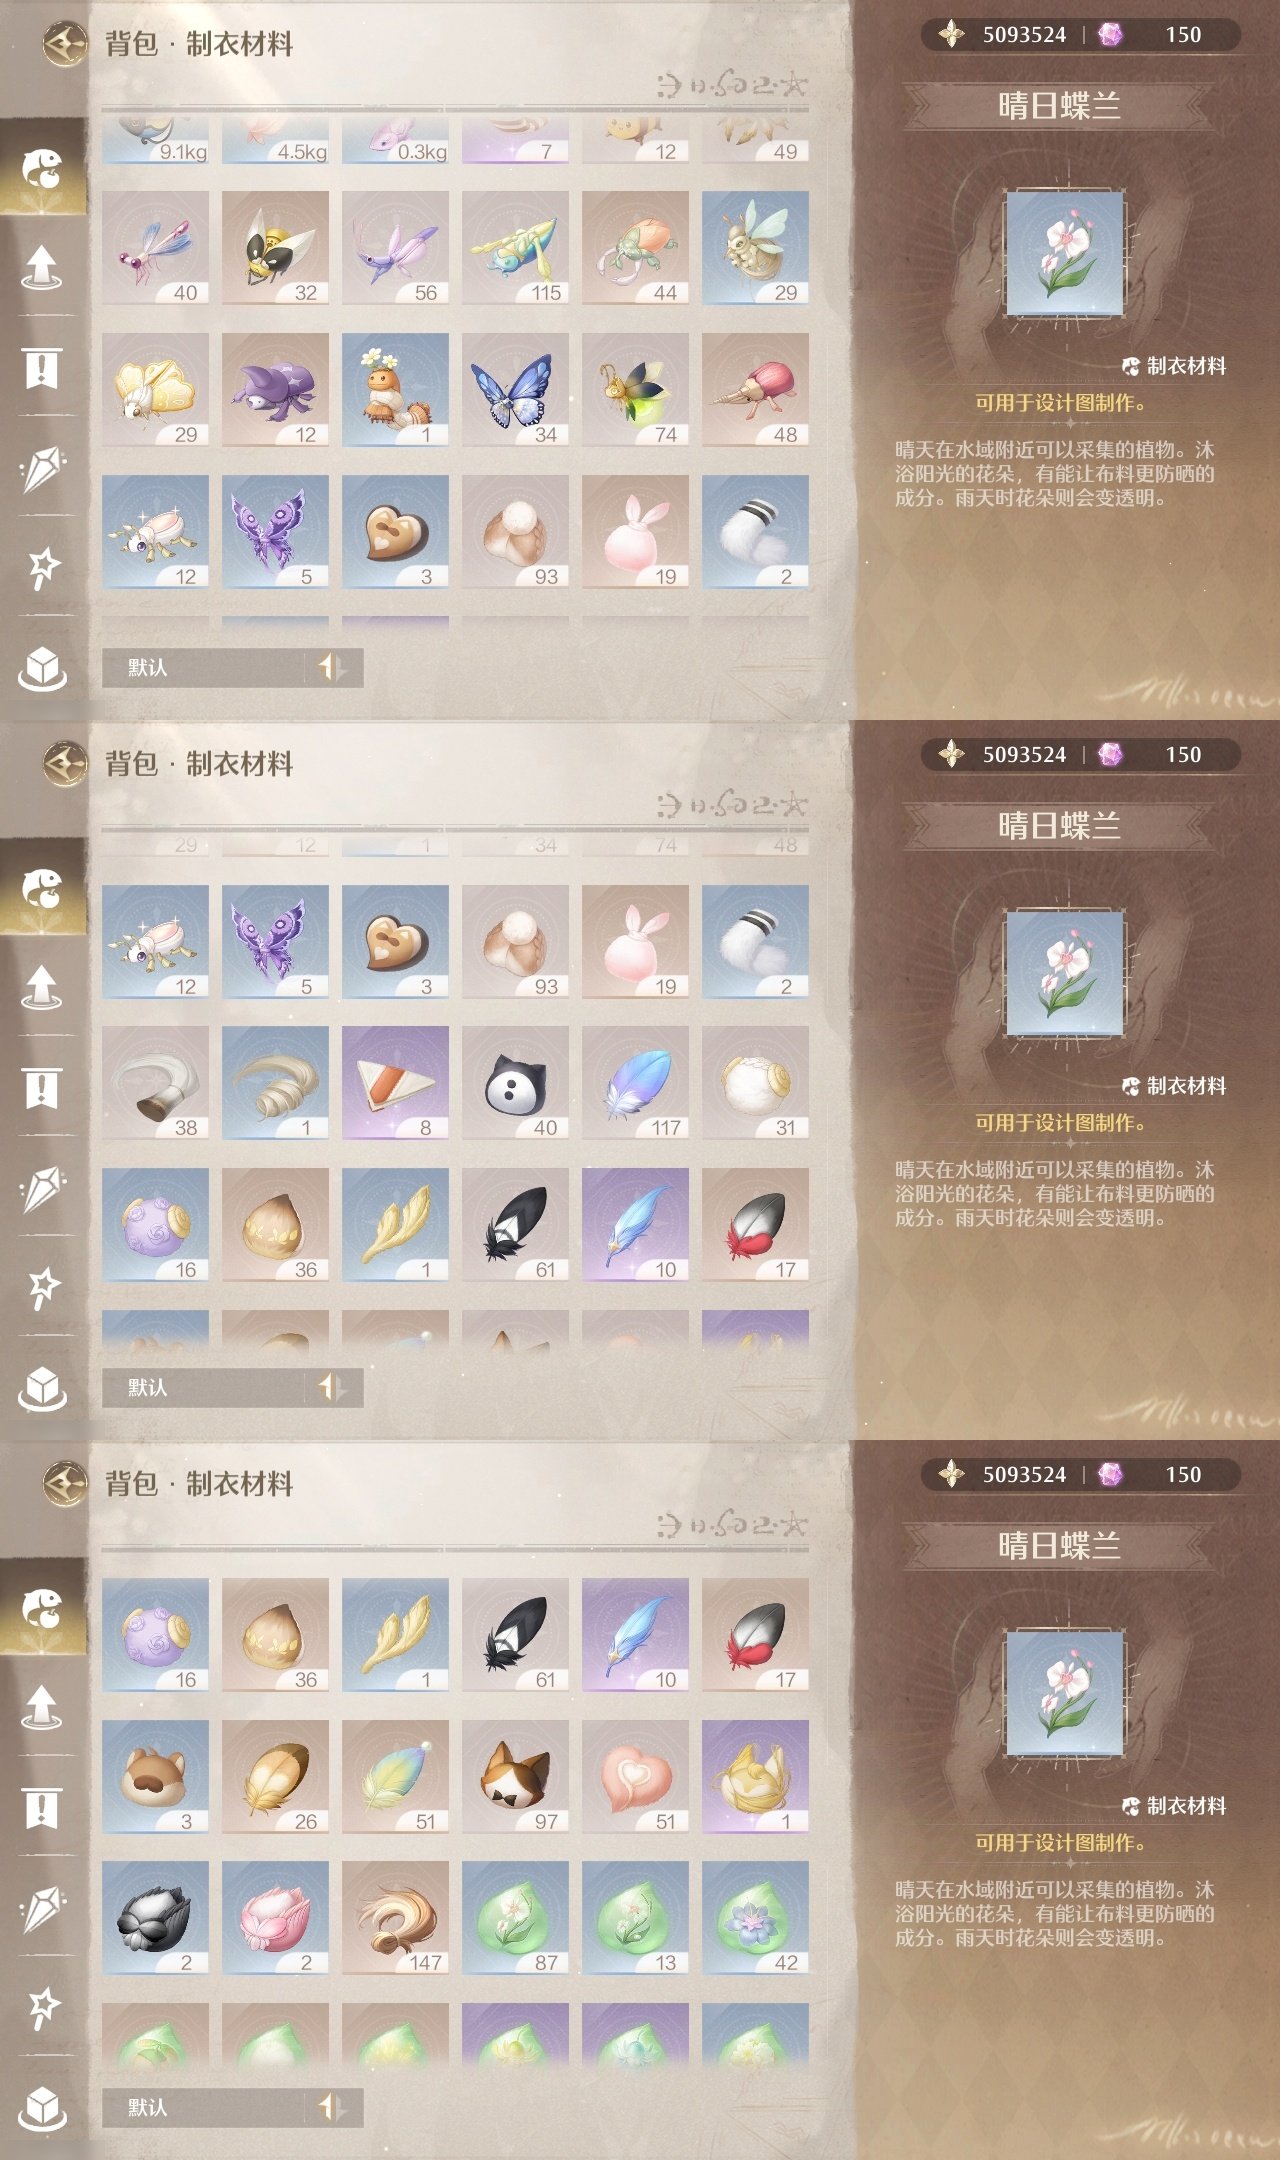Toggle sort order arrow in the middle backpack view

tap(333, 1387)
